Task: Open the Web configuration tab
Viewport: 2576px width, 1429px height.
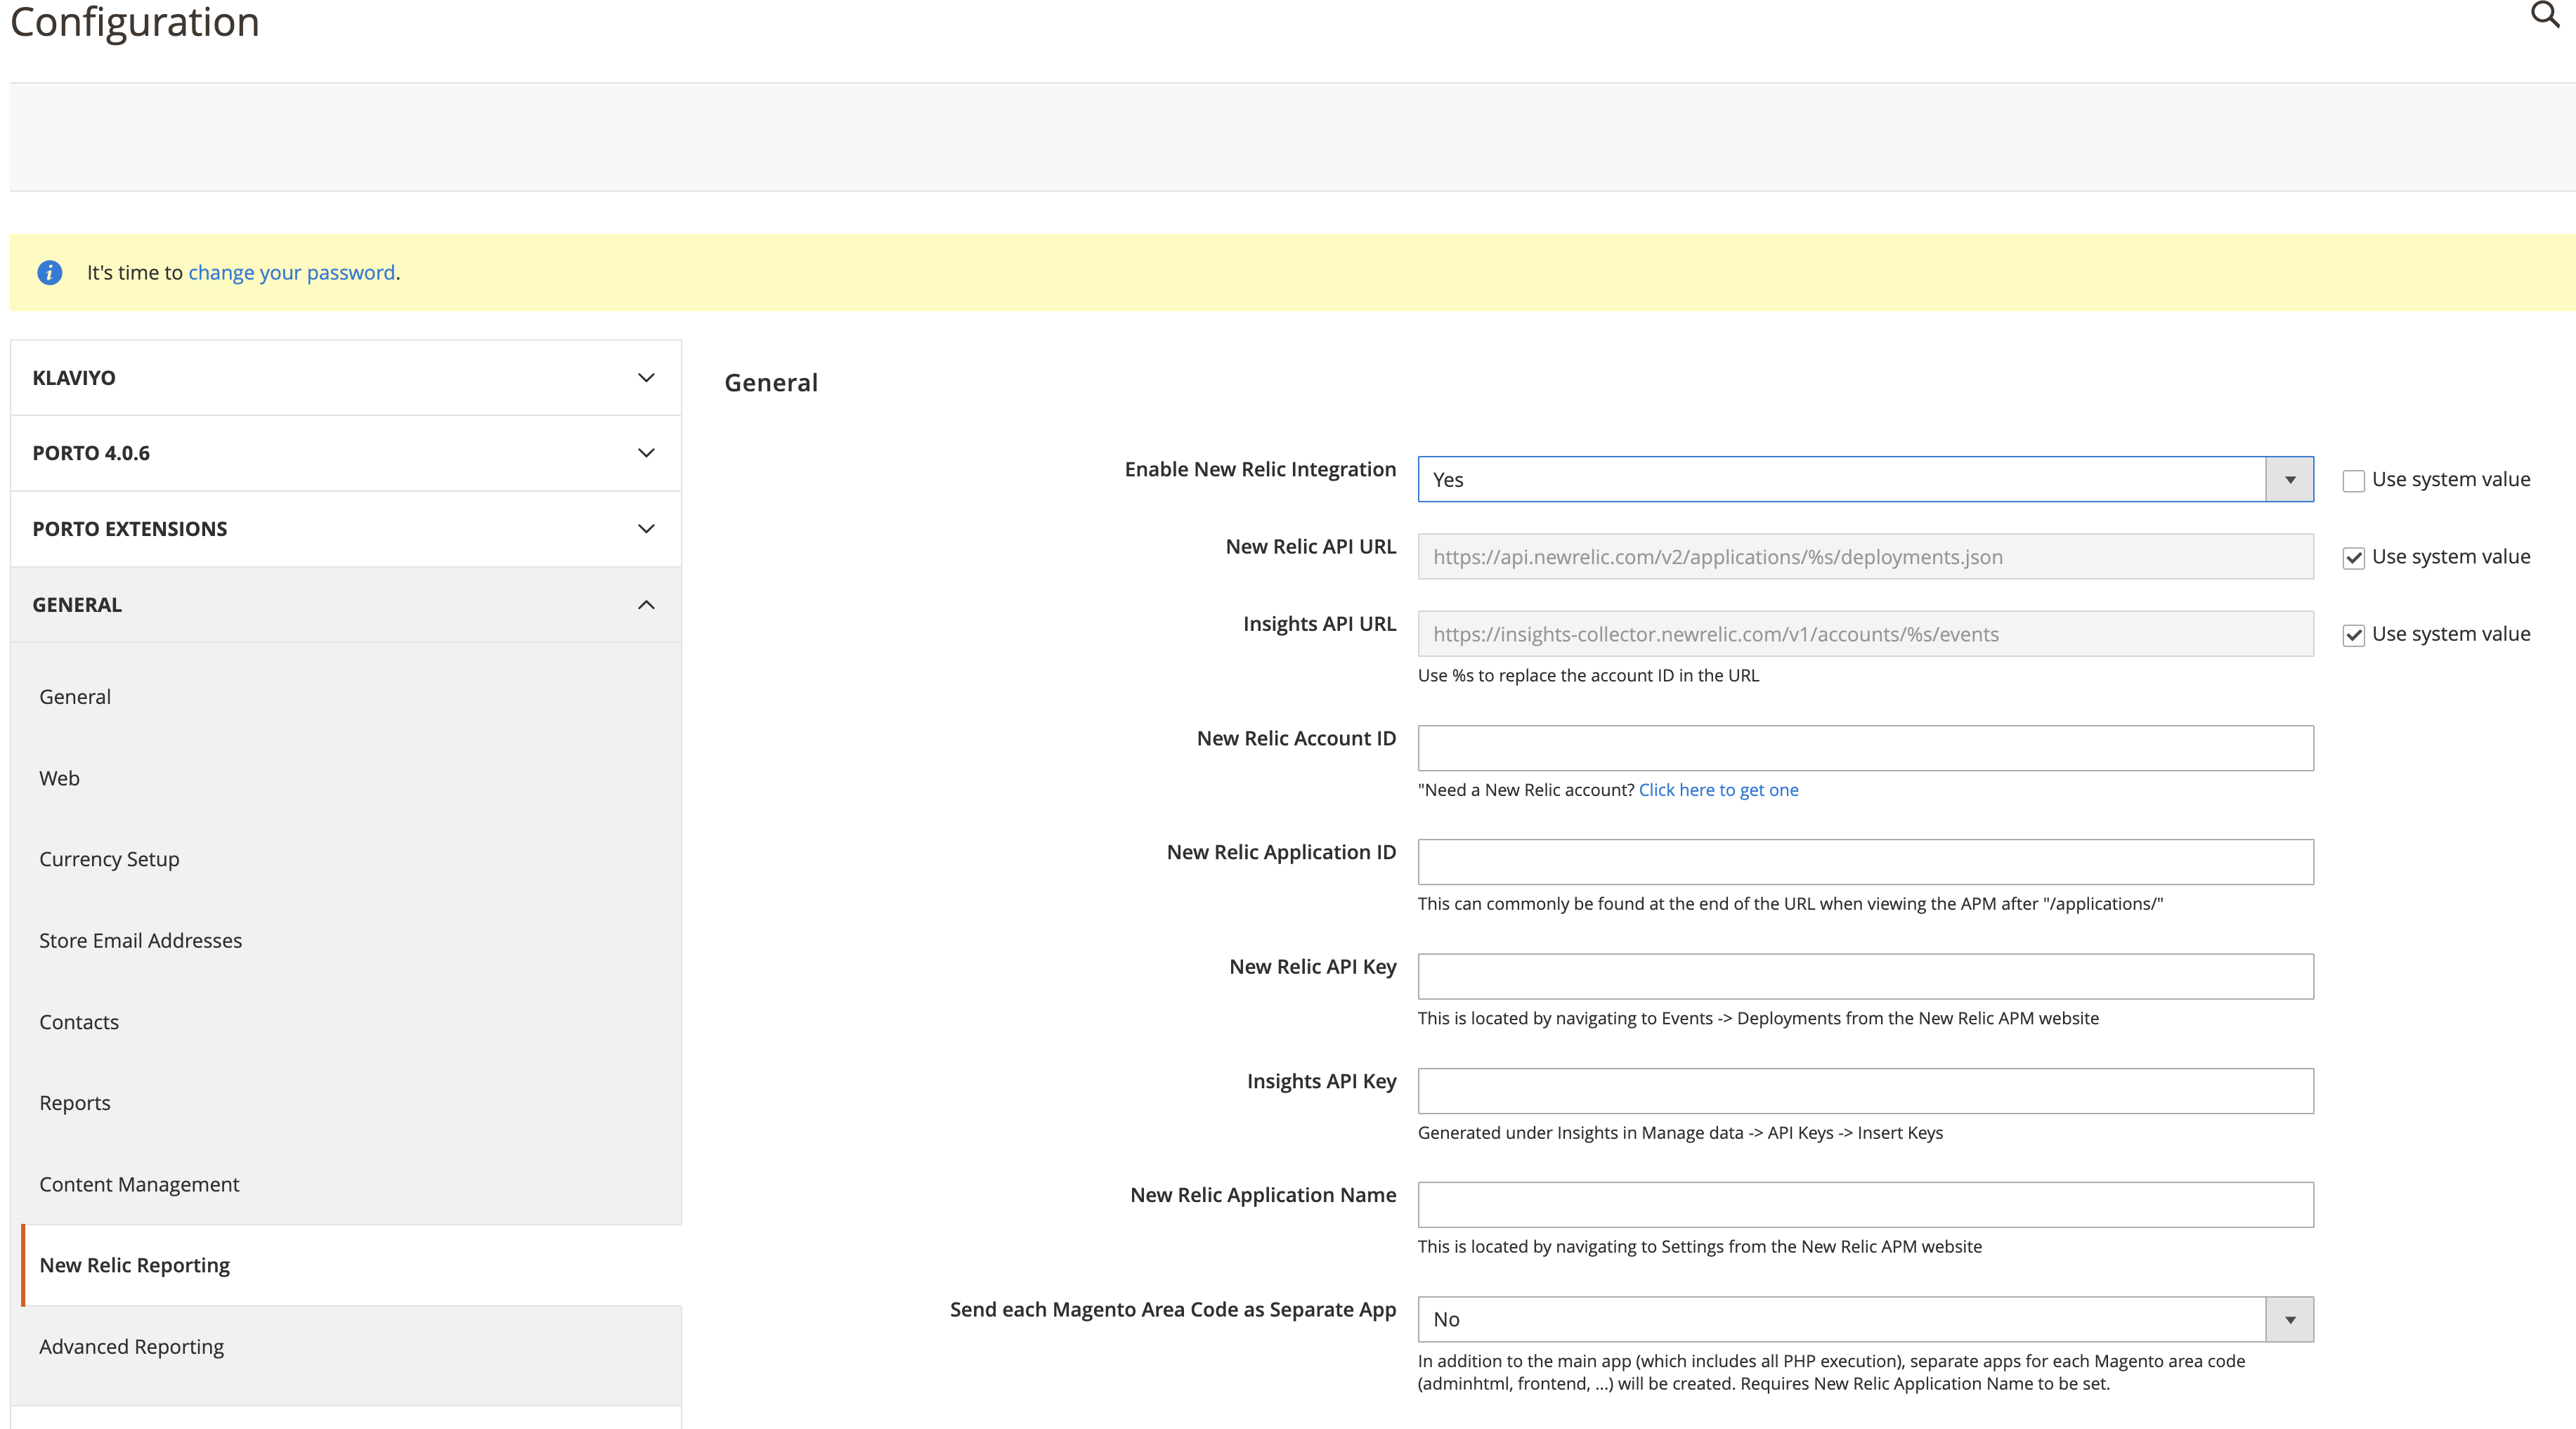Action: tap(60, 778)
